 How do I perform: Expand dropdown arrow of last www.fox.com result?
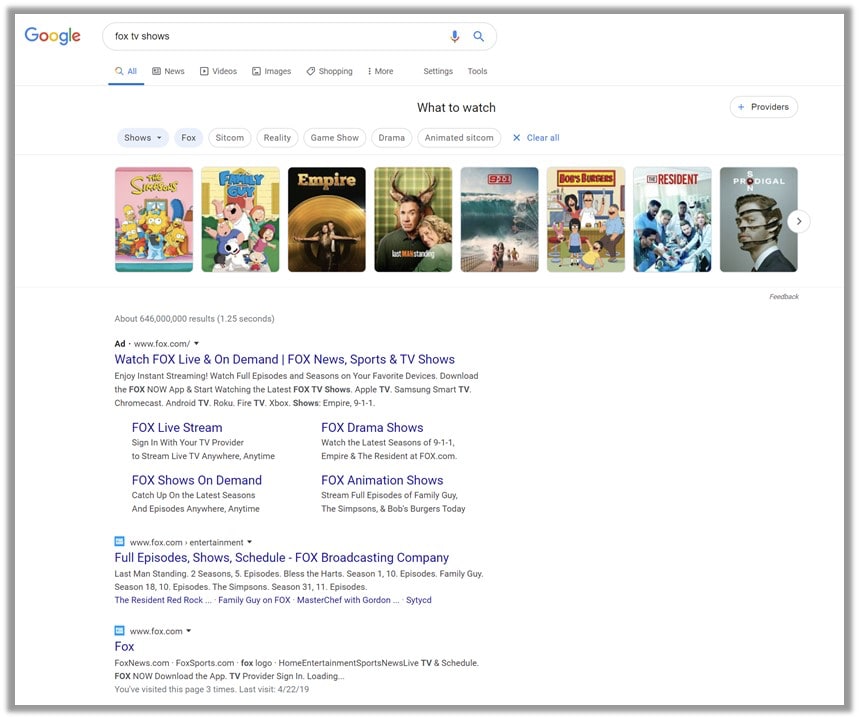(189, 631)
